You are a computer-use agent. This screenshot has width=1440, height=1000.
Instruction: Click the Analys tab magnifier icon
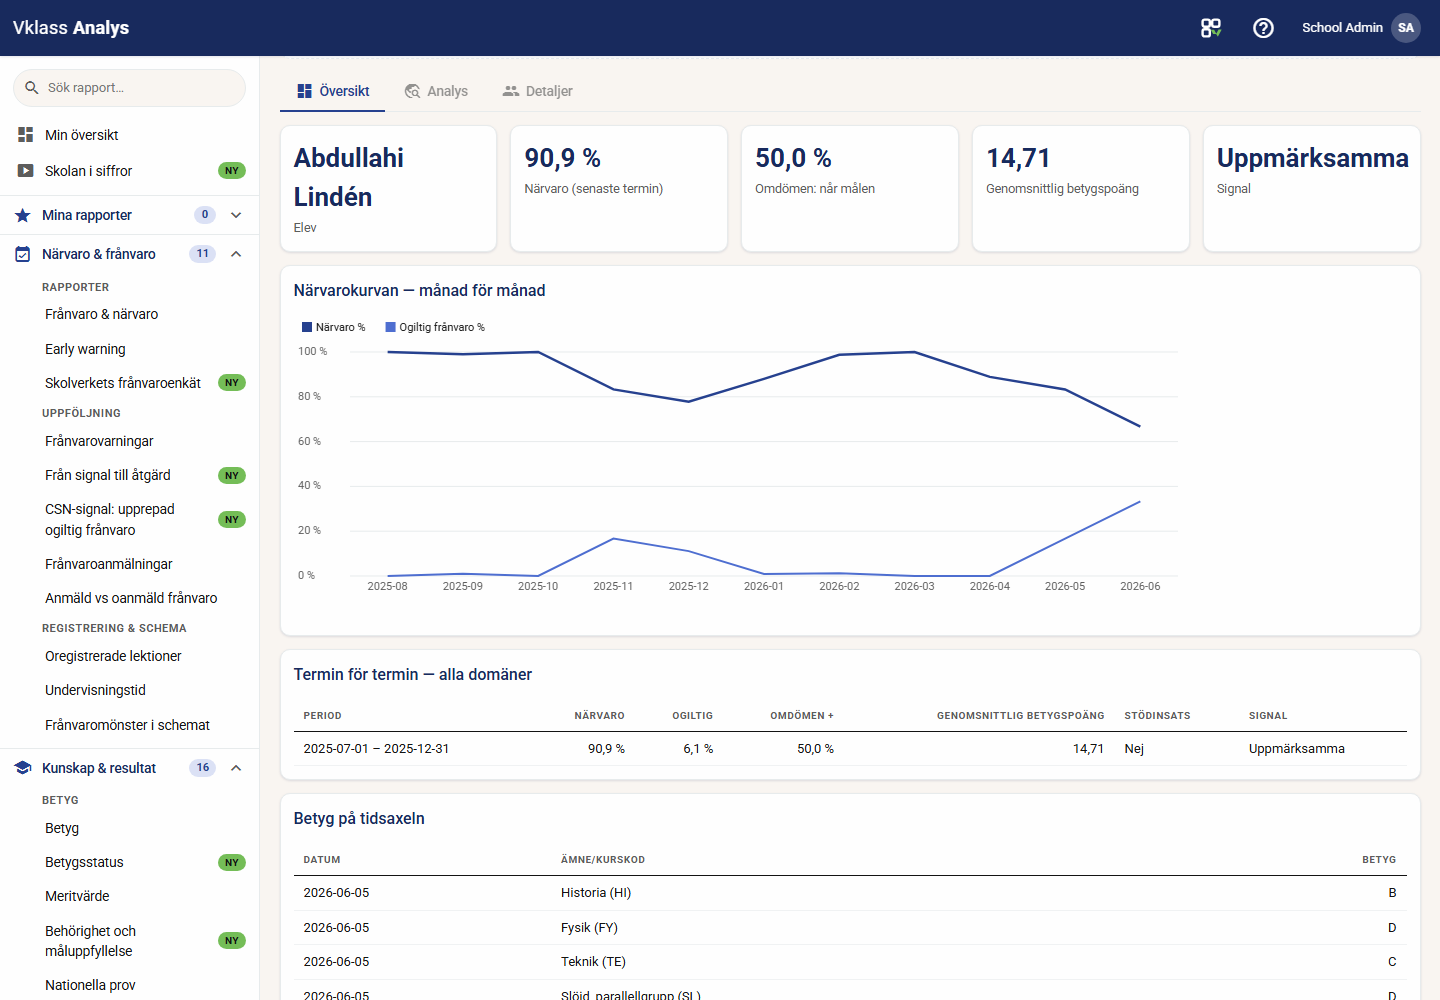coord(412,91)
